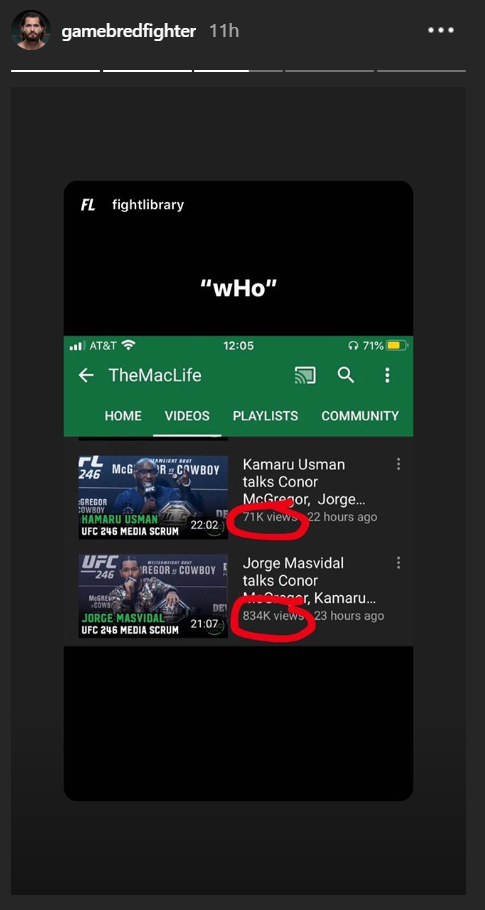Tap the back arrow beside TheMacLife
The width and height of the screenshot is (485, 910).
(x=86, y=375)
